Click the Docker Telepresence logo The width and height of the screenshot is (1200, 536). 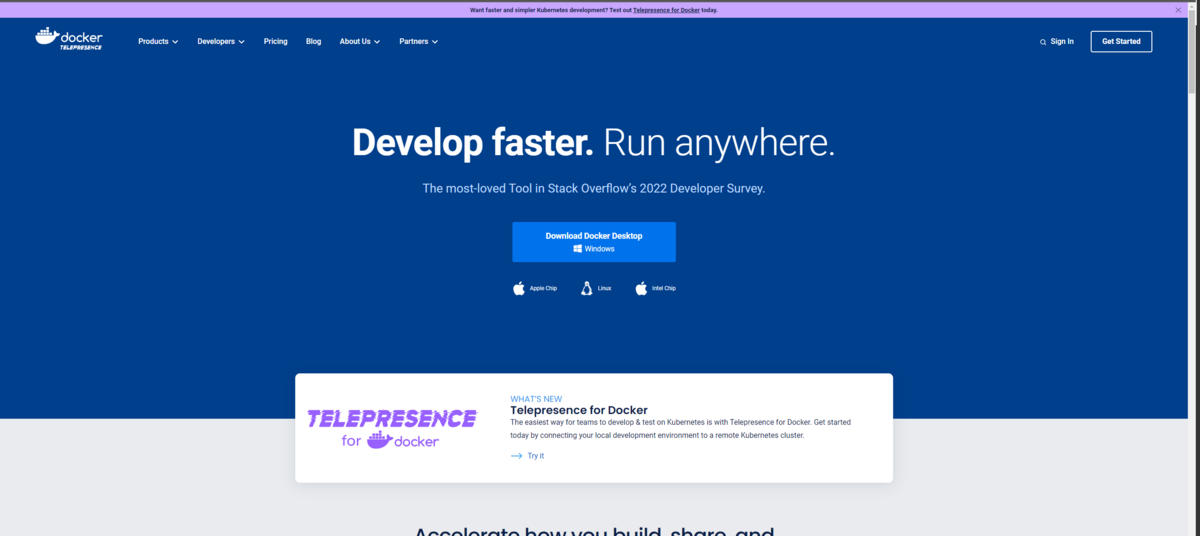tap(68, 39)
